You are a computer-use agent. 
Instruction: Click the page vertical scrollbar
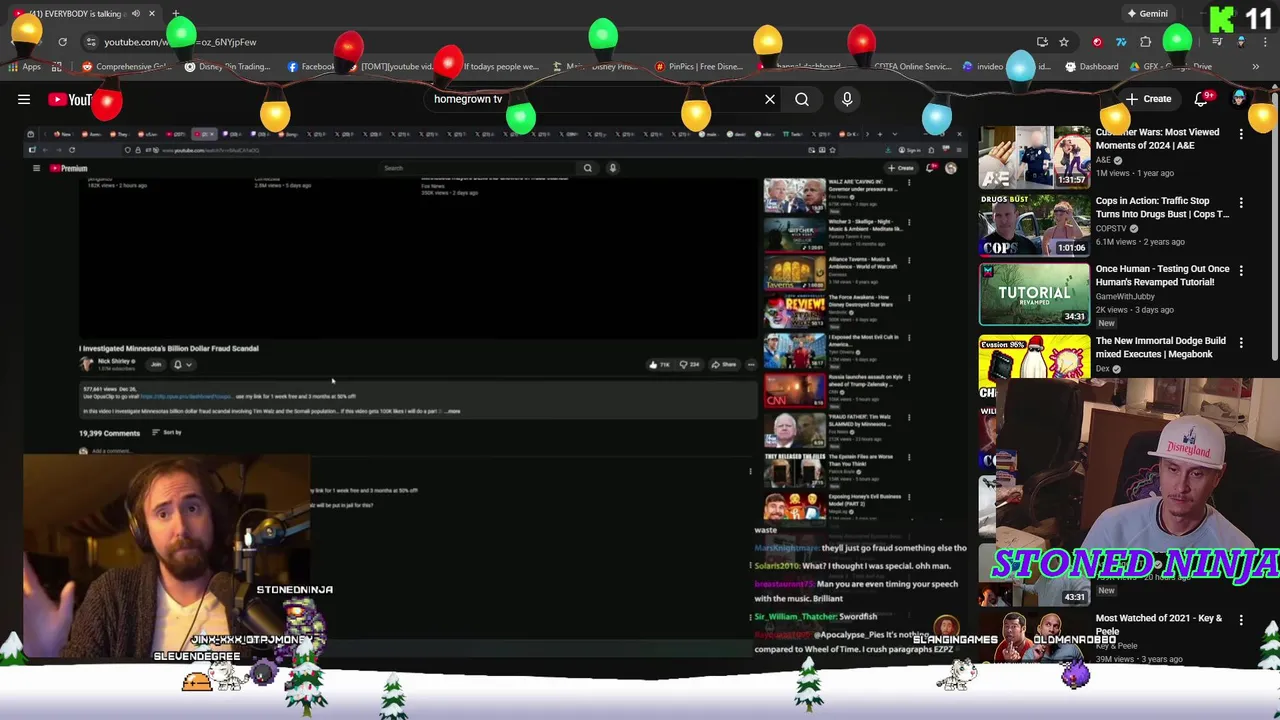coord(1275,225)
